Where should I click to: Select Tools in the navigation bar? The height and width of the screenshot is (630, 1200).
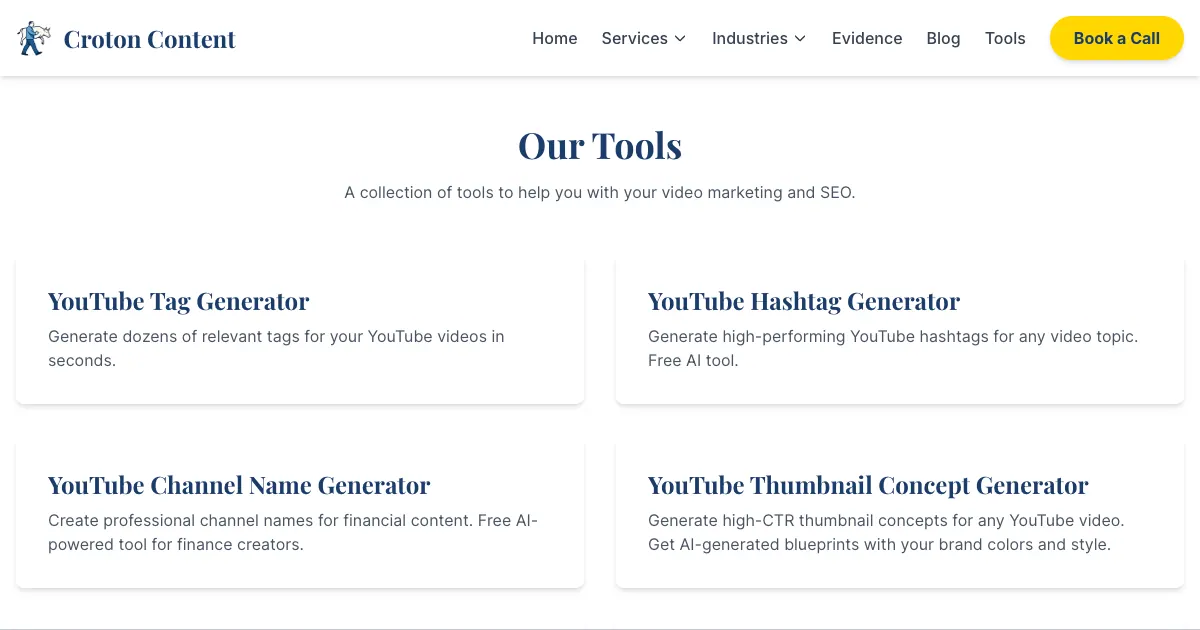(x=1005, y=38)
